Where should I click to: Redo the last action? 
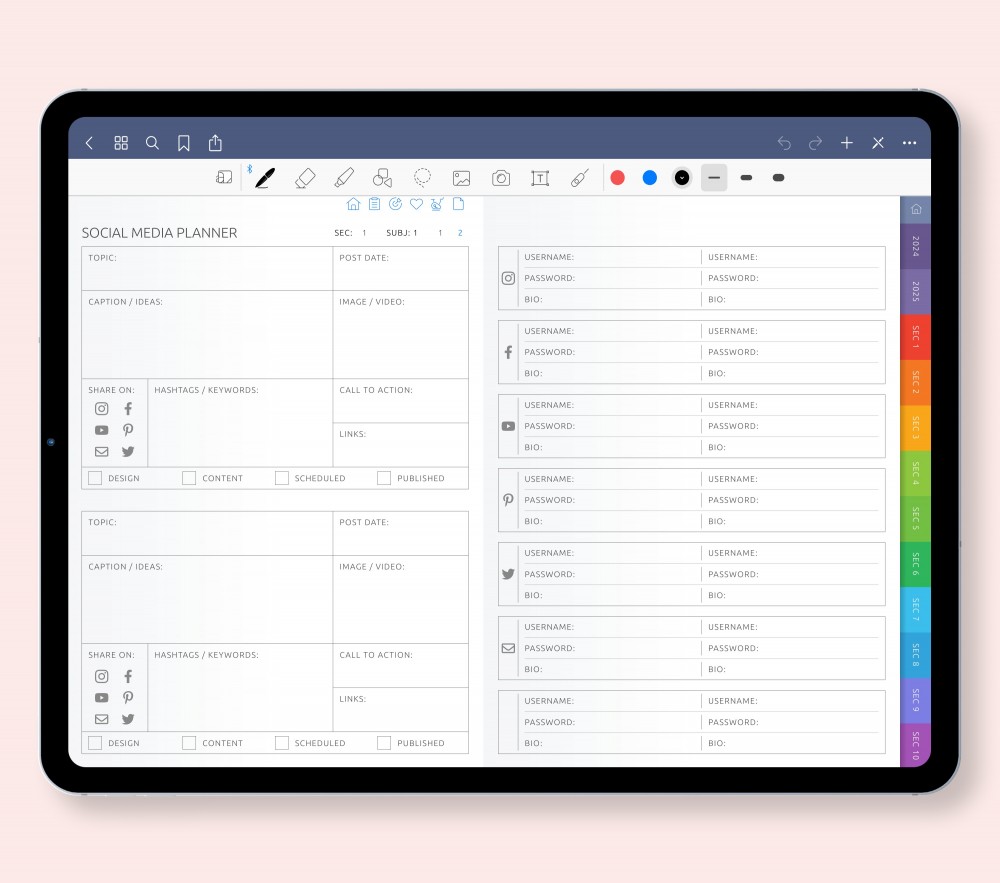tap(815, 143)
